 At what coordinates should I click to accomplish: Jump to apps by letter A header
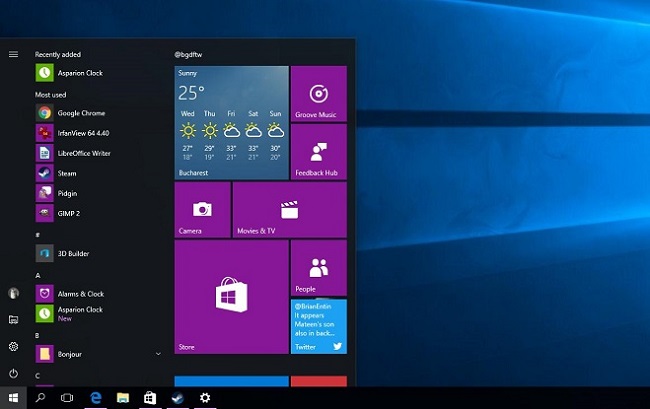[x=38, y=275]
